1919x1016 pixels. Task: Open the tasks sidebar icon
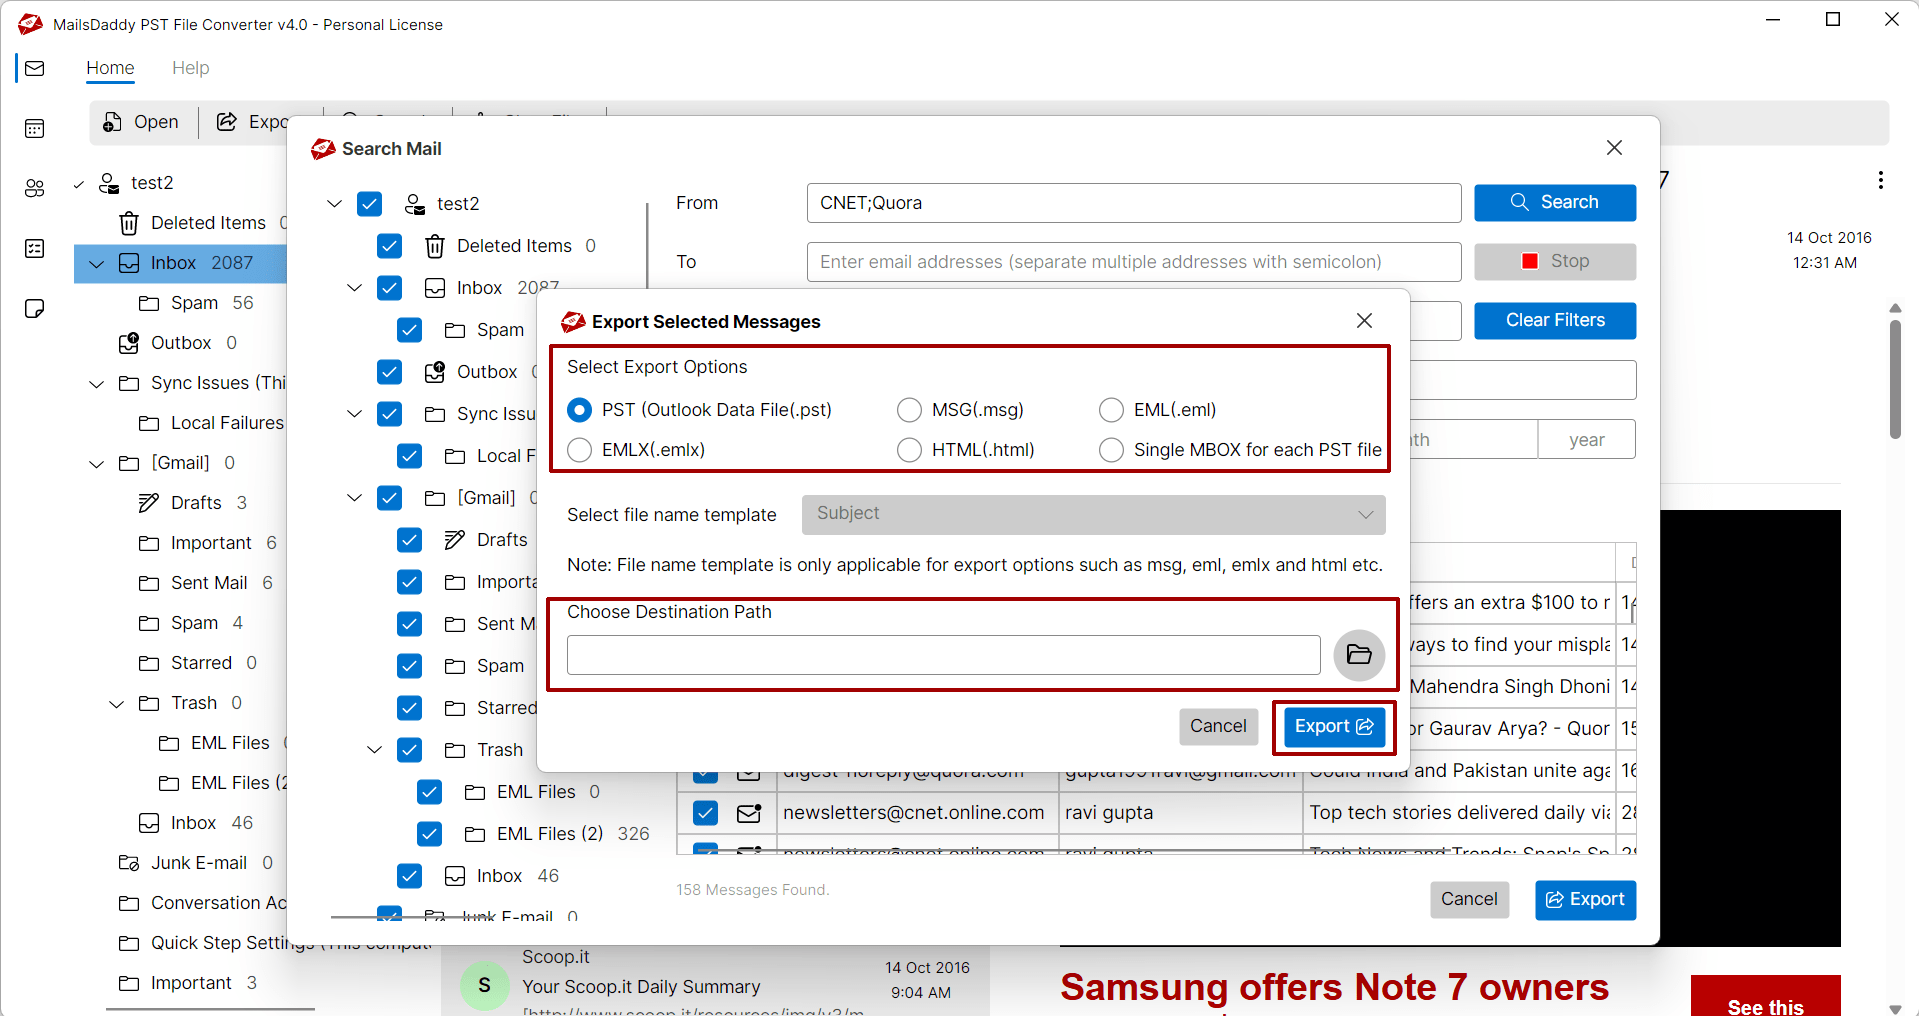point(35,248)
